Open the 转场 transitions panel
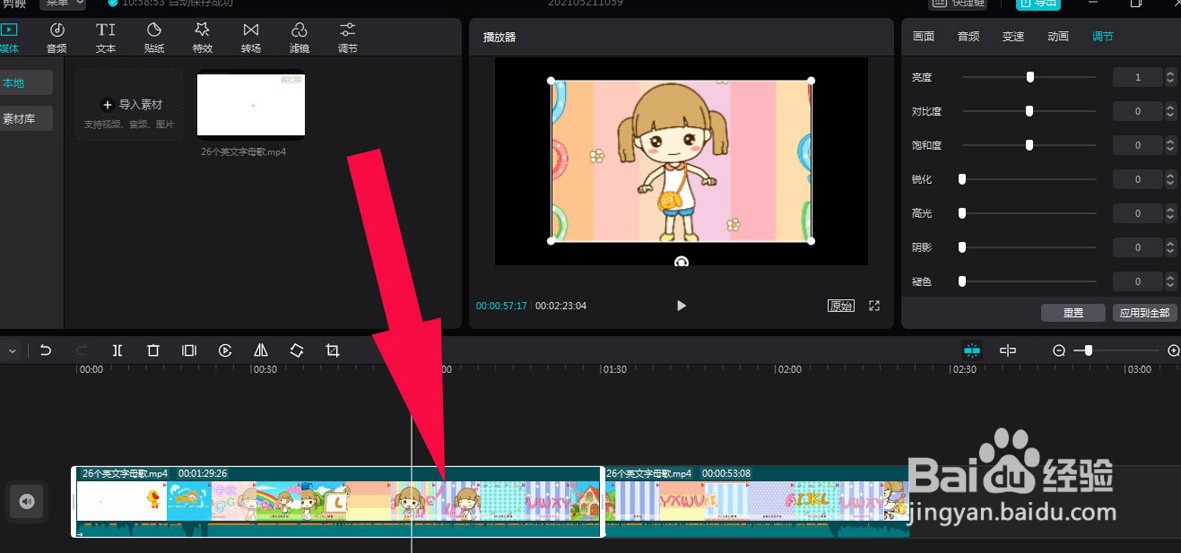 click(x=251, y=38)
